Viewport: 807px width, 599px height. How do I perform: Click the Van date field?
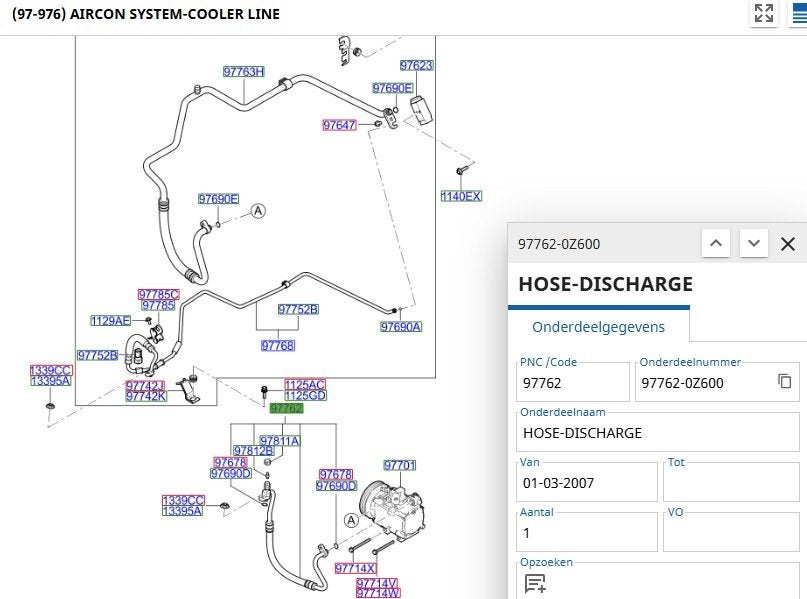click(587, 482)
